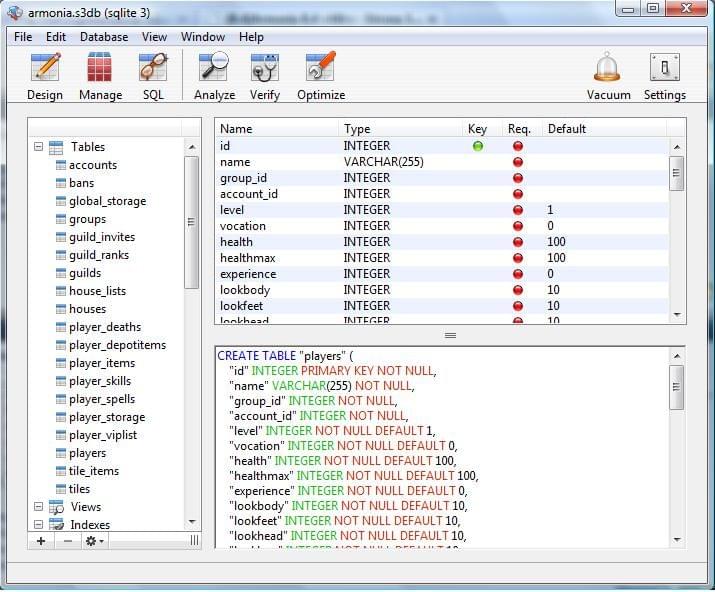Screen dimensions: 715x592
Task: Click the red required dot for name row
Action: (518, 162)
